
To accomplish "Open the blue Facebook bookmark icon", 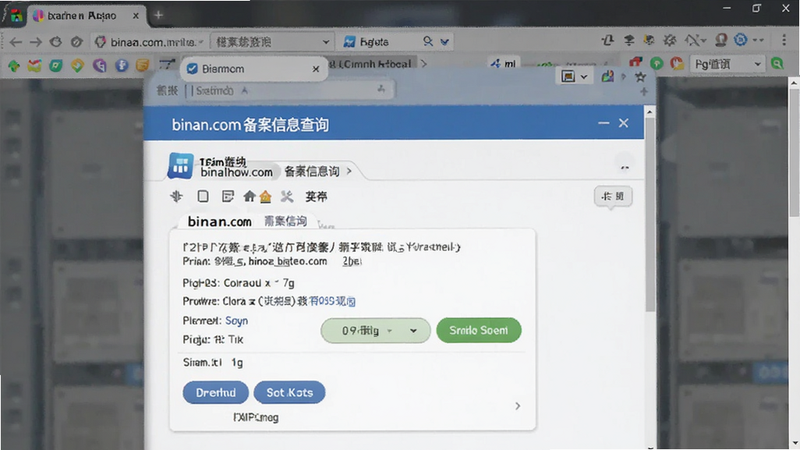I will tap(121, 65).
